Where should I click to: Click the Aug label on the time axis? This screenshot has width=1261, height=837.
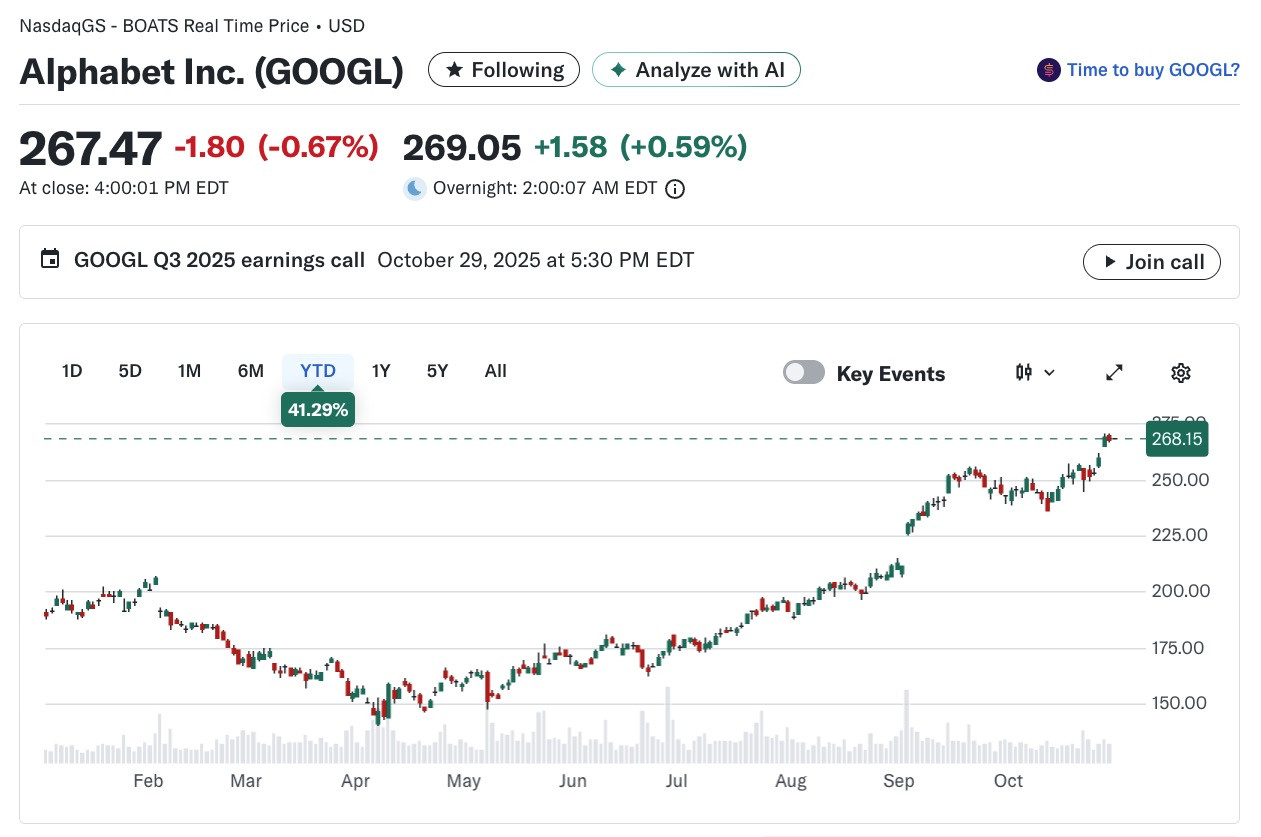point(791,781)
